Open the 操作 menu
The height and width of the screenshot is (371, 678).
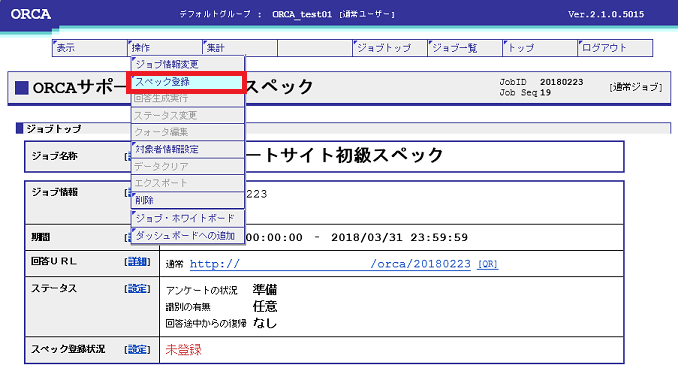[165, 48]
